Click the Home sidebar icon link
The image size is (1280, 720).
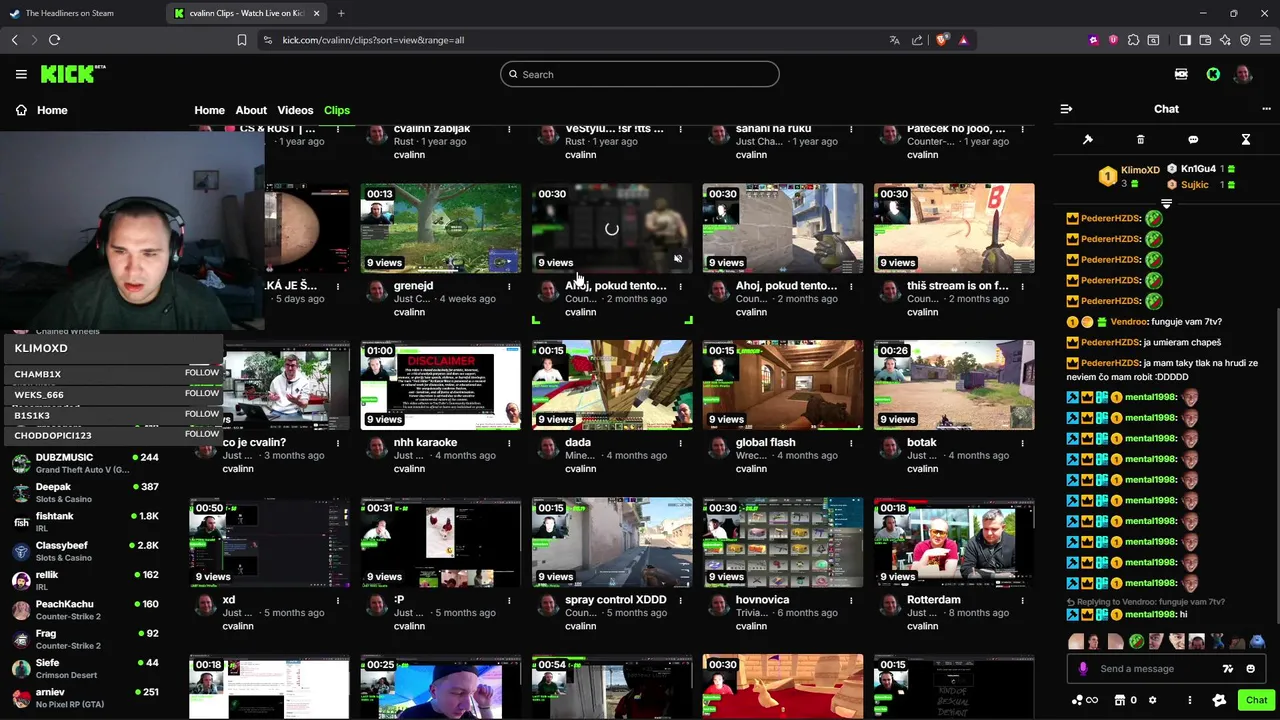point(21,110)
